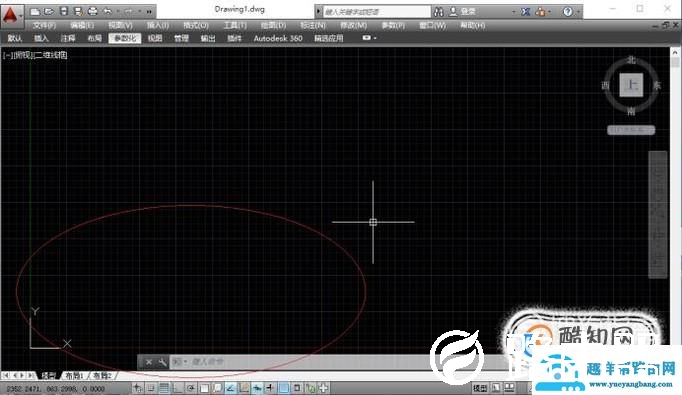Viewport: 682px width, 395px height.
Task: Click 西 on the ViewCube compass
Action: point(605,85)
